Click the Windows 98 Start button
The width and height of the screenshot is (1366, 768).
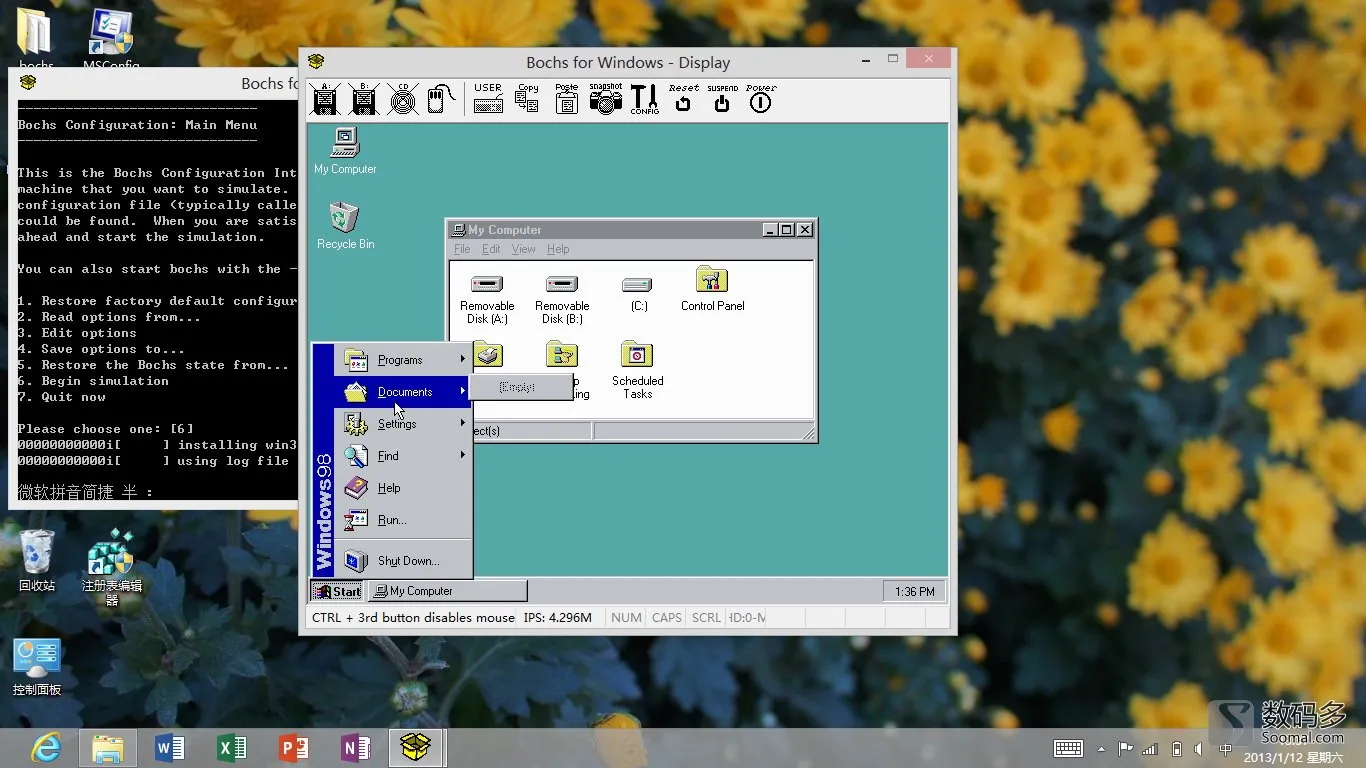tap(337, 591)
